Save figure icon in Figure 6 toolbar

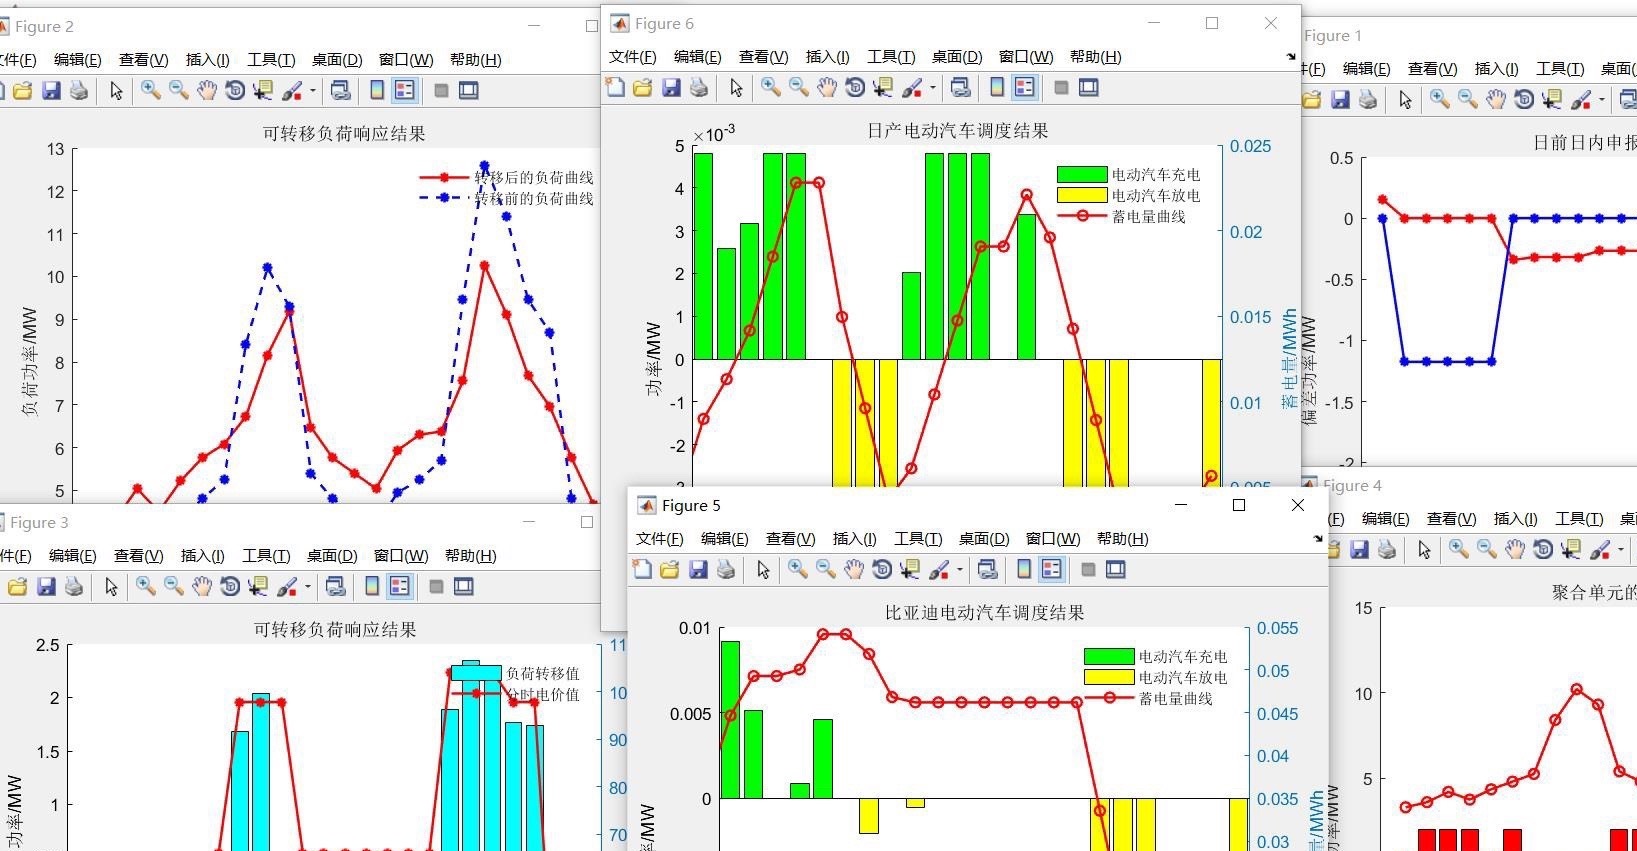(671, 88)
